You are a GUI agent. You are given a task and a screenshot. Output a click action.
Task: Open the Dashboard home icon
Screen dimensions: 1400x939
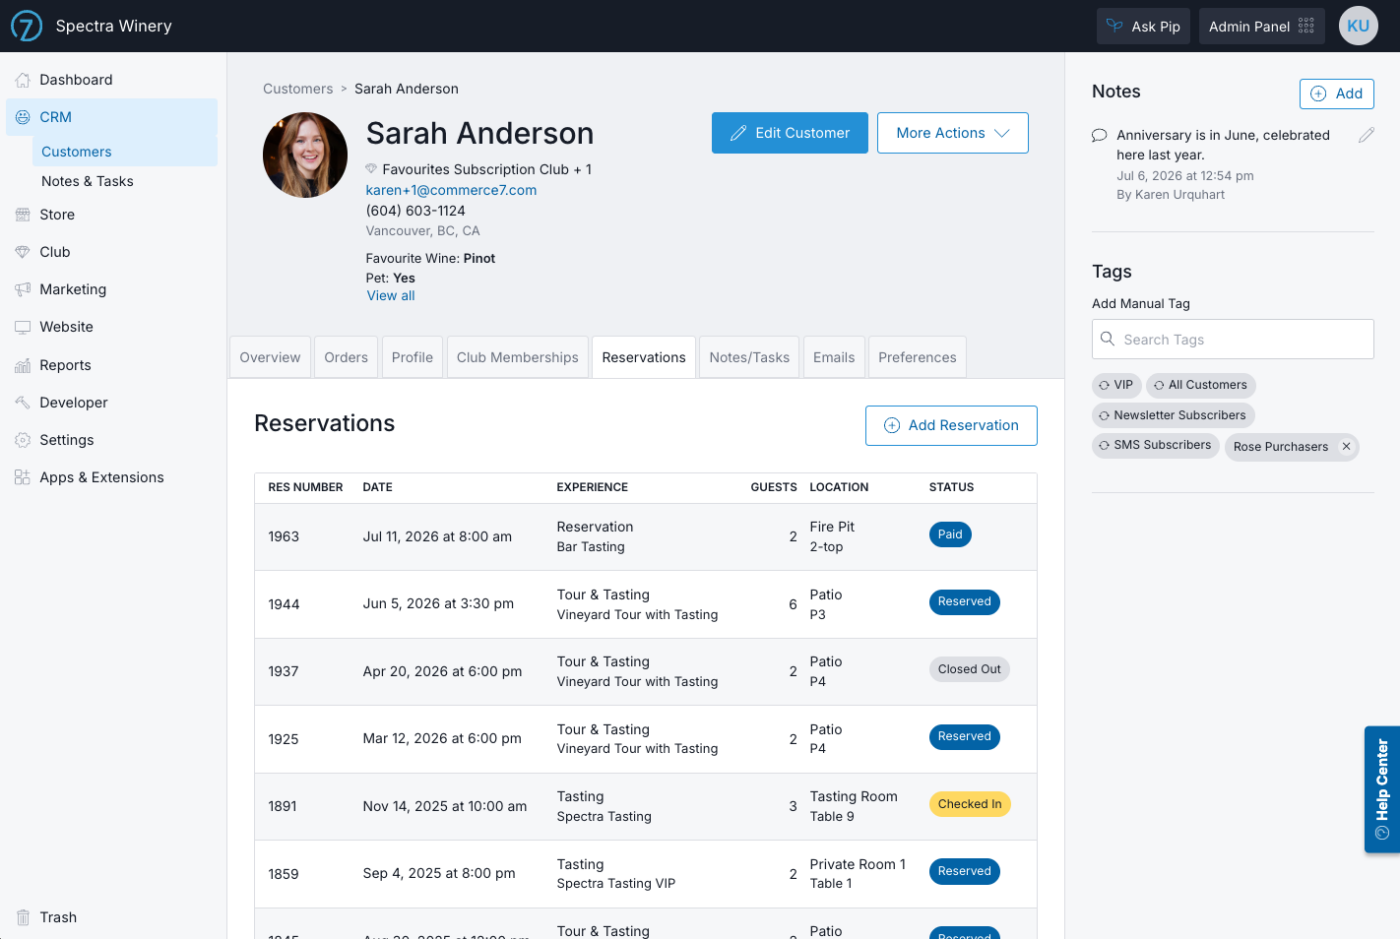point(22,80)
